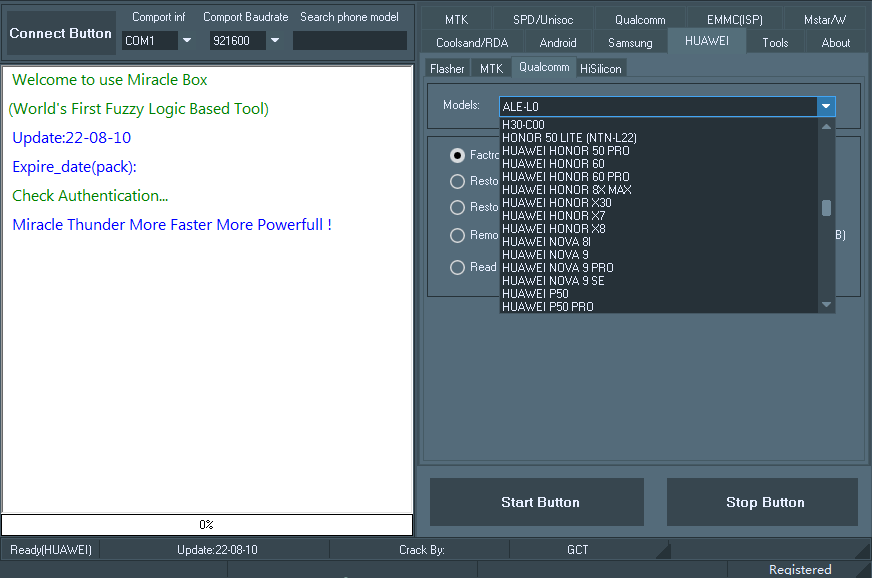Select the Remove radio option
The width and height of the screenshot is (872, 578).
[458, 235]
